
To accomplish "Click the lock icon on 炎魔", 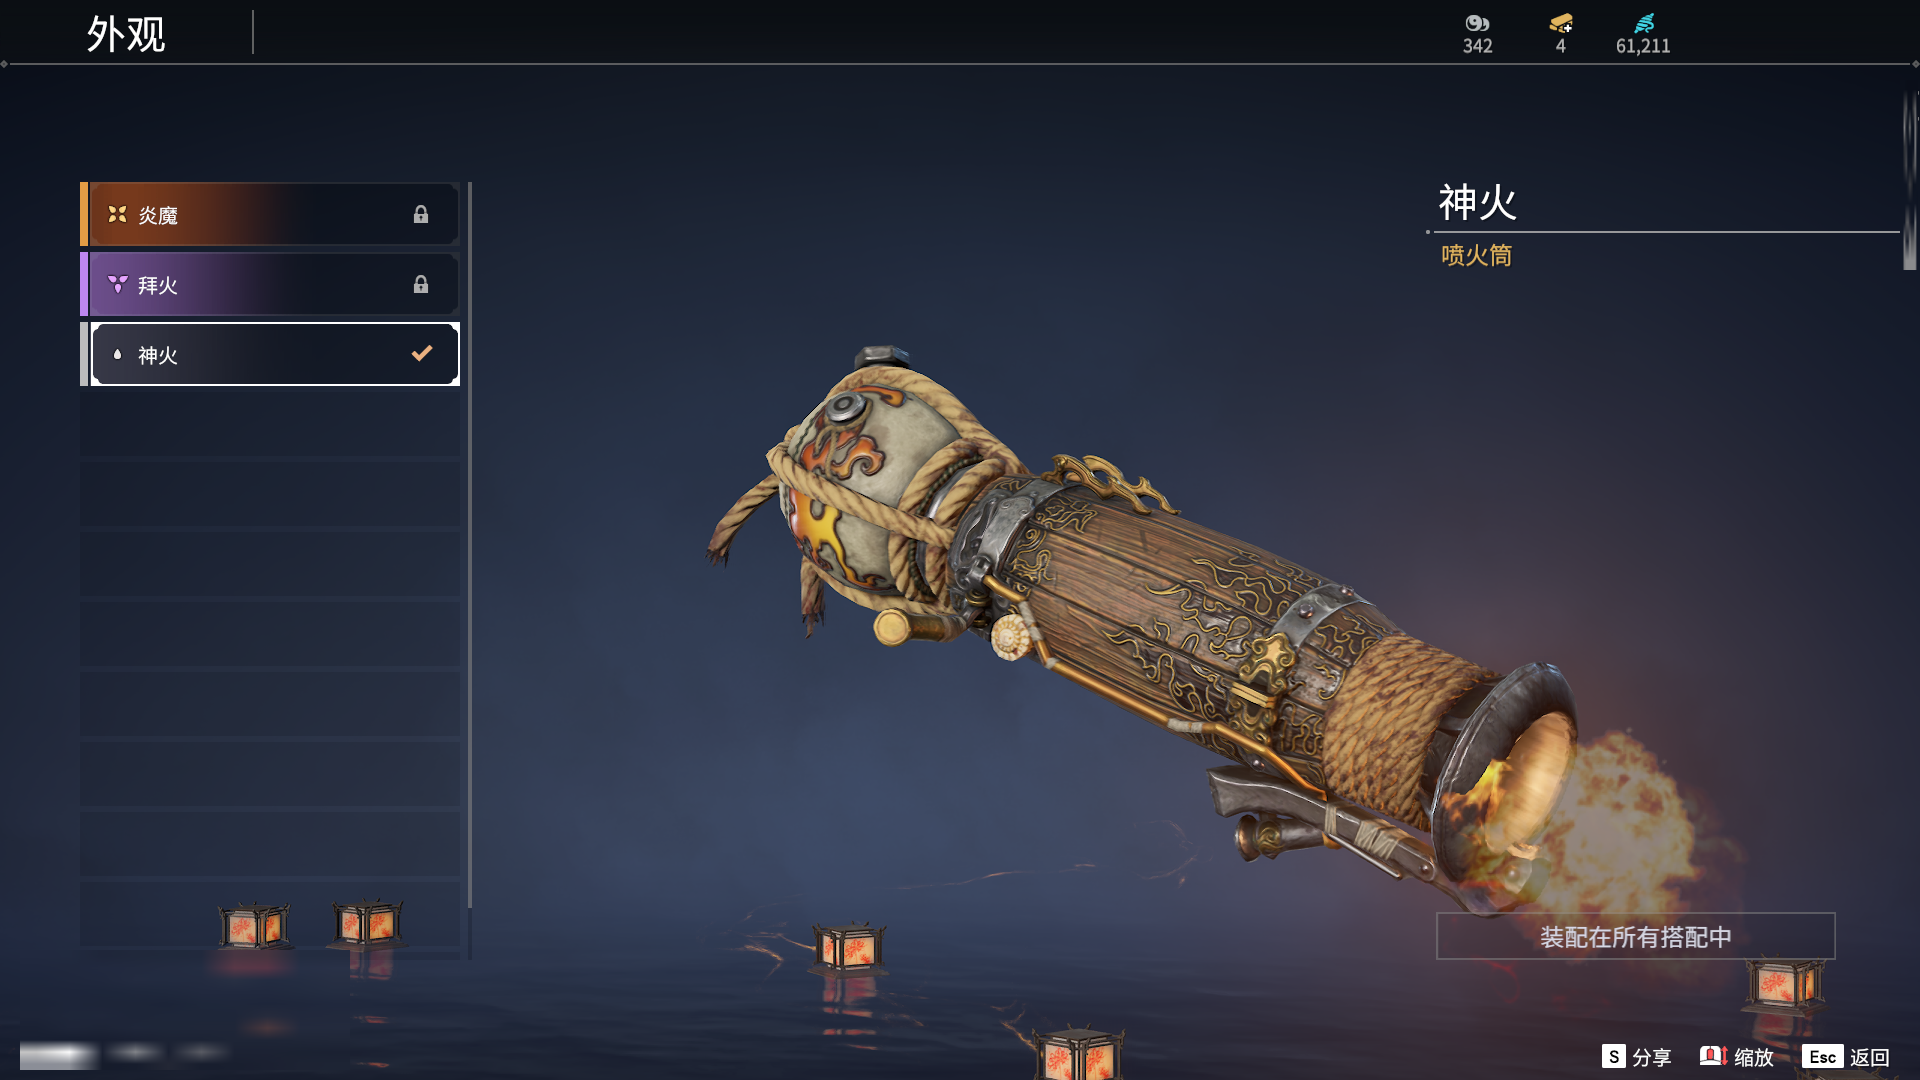I will point(421,214).
